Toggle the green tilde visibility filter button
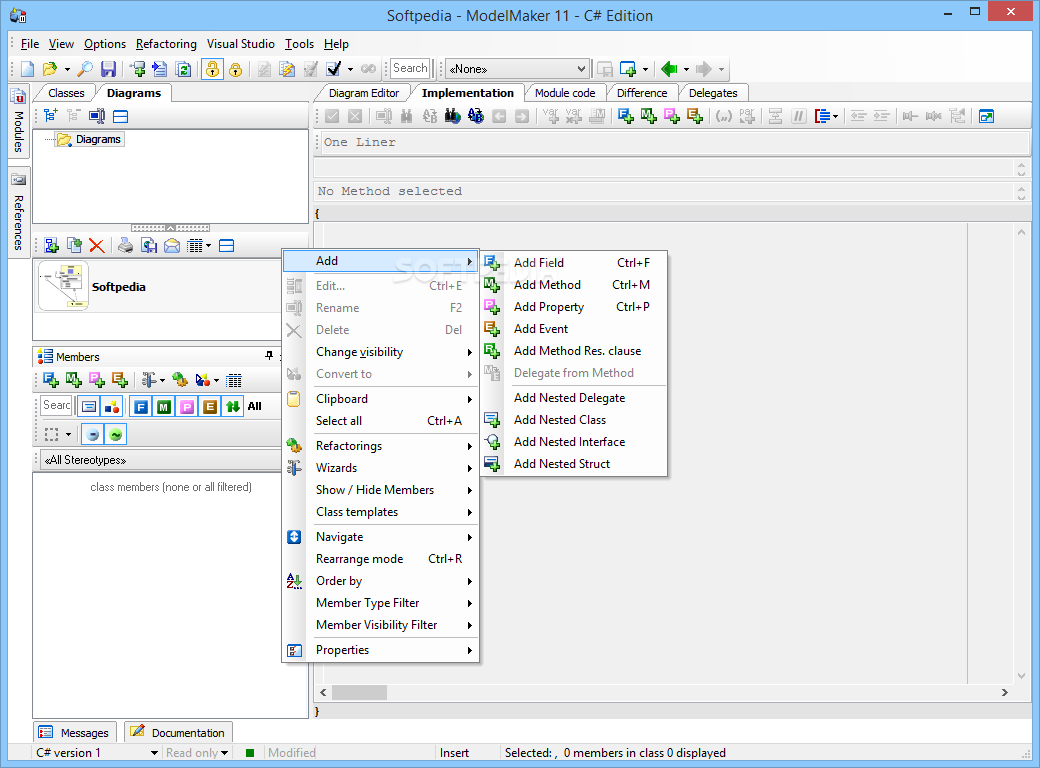The width and height of the screenshot is (1040, 768). 116,434
